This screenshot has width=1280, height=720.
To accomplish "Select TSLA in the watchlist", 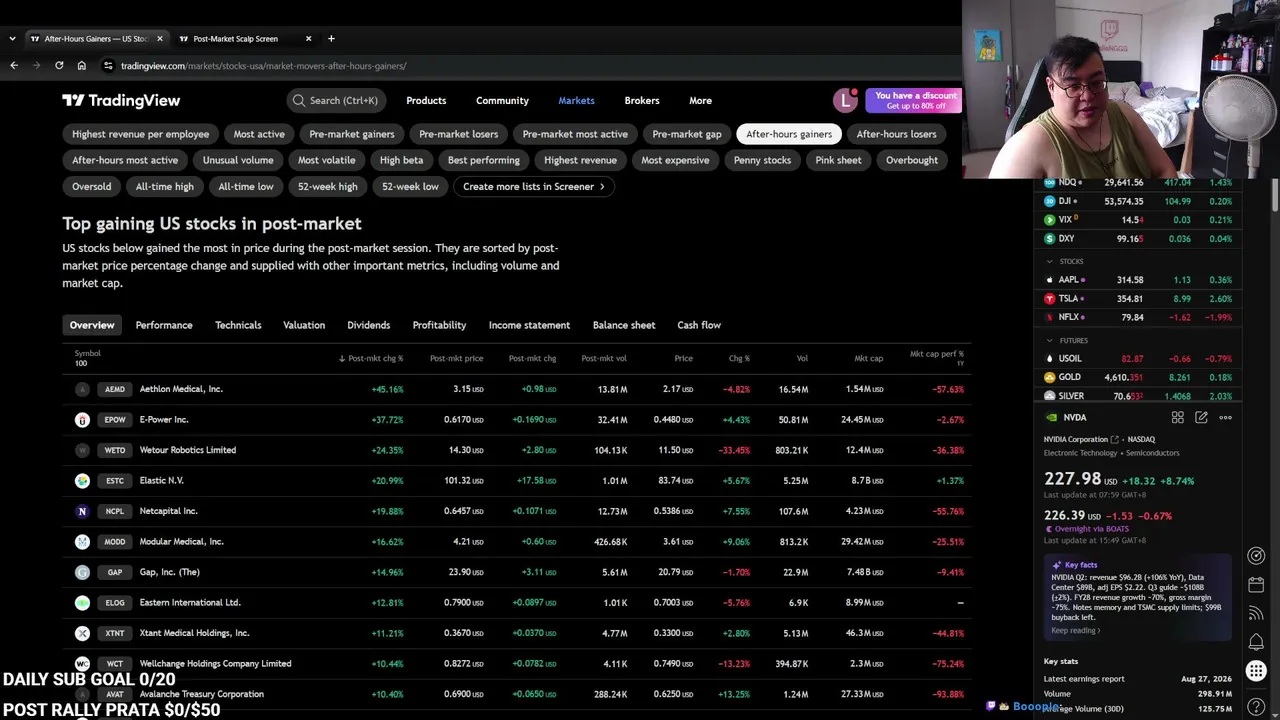I will coord(1139,298).
